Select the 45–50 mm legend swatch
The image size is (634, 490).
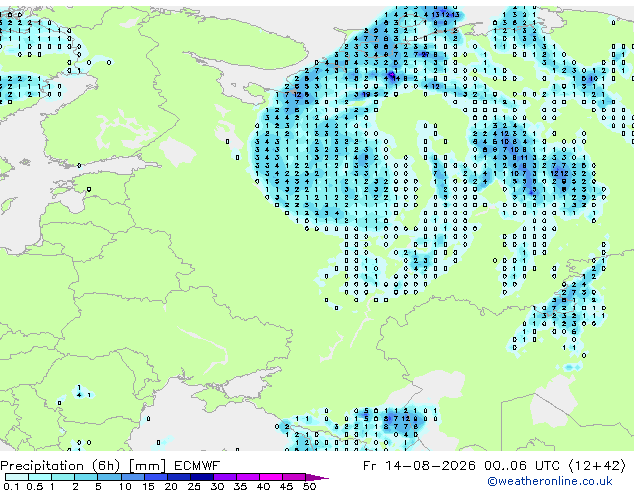point(294,477)
